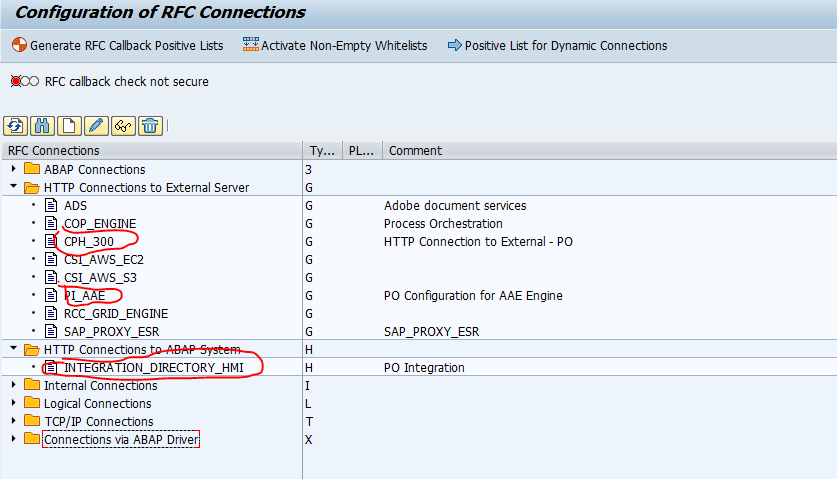
Task: Click document icon next to ADS
Action: [x=51, y=205]
